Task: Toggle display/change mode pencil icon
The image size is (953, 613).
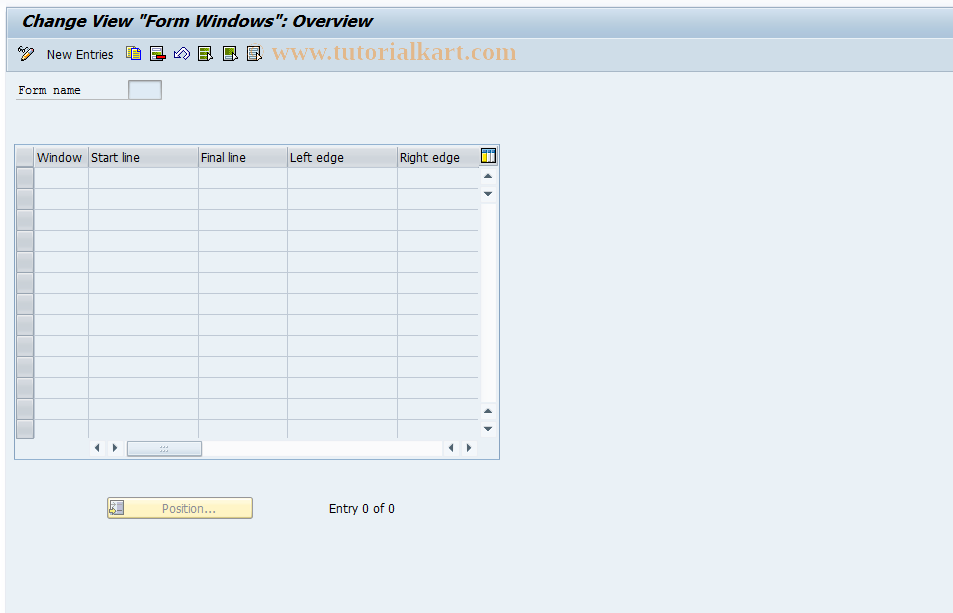Action: point(26,54)
